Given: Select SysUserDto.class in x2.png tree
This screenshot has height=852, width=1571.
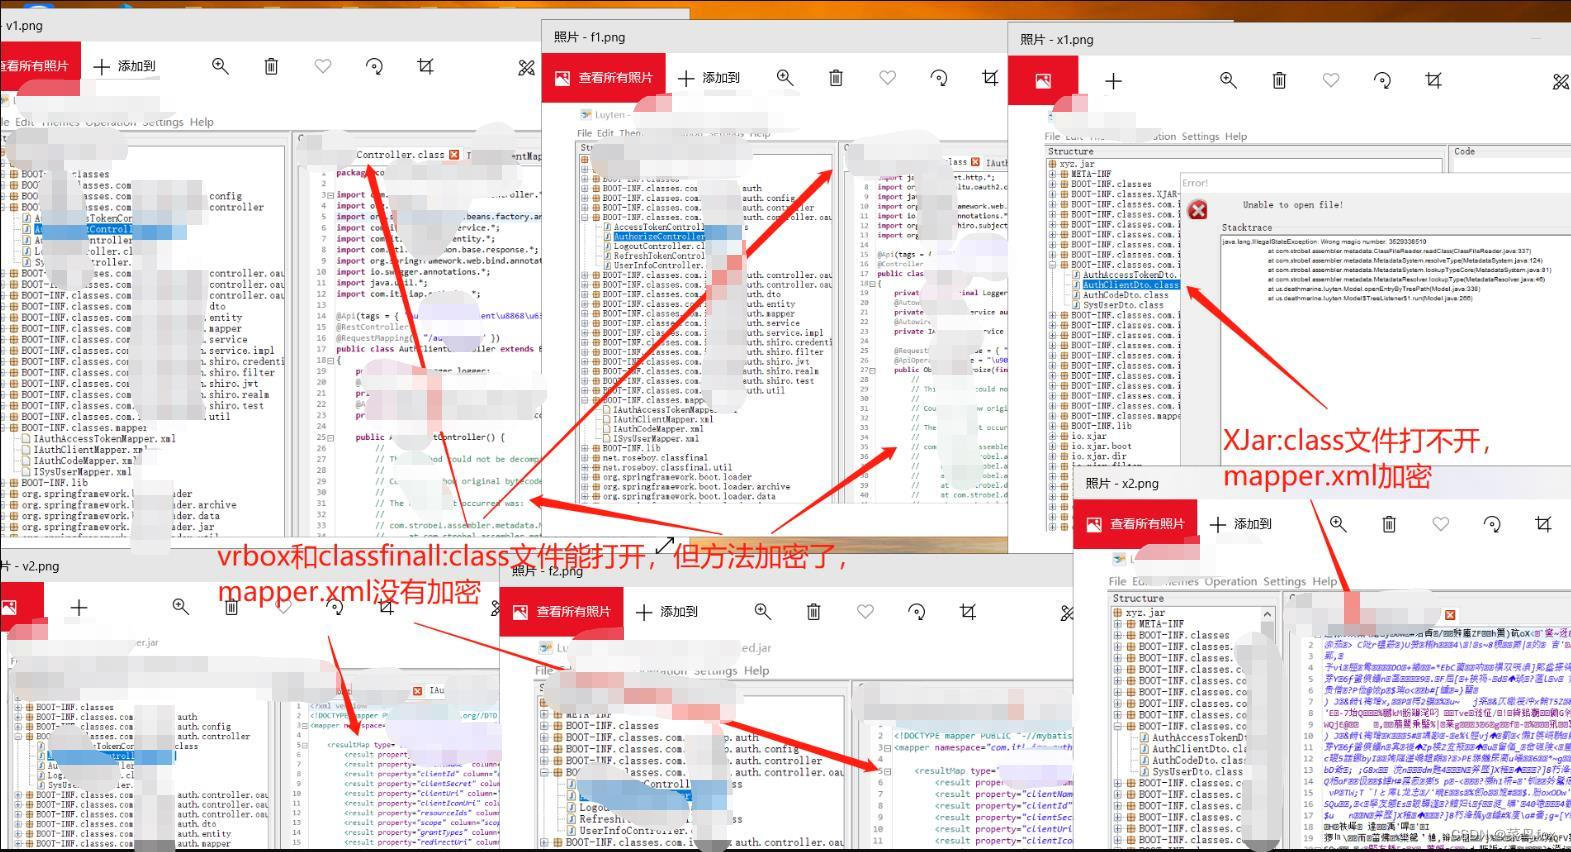Looking at the screenshot, I should point(1197,771).
